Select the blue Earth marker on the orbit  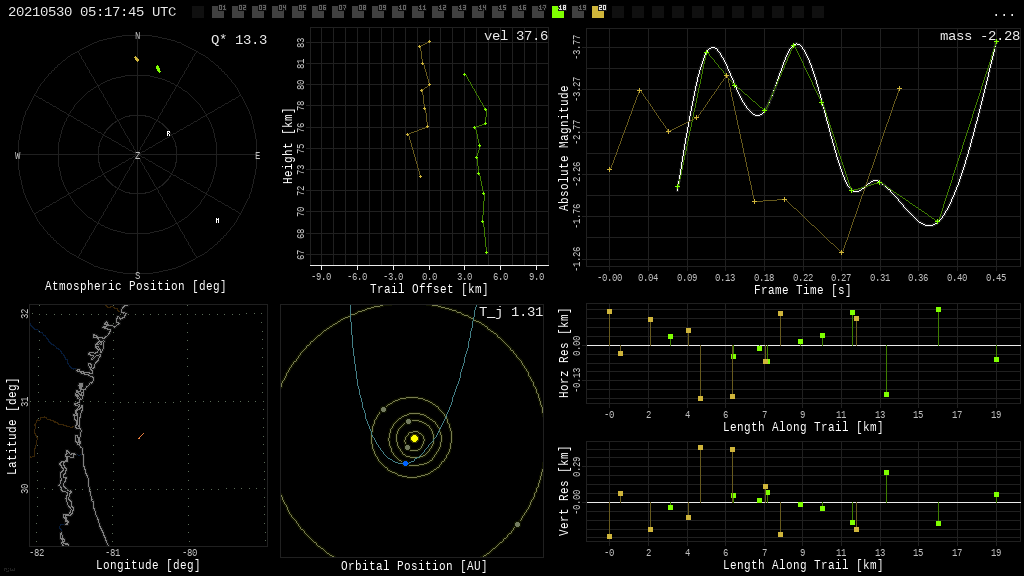(x=405, y=463)
